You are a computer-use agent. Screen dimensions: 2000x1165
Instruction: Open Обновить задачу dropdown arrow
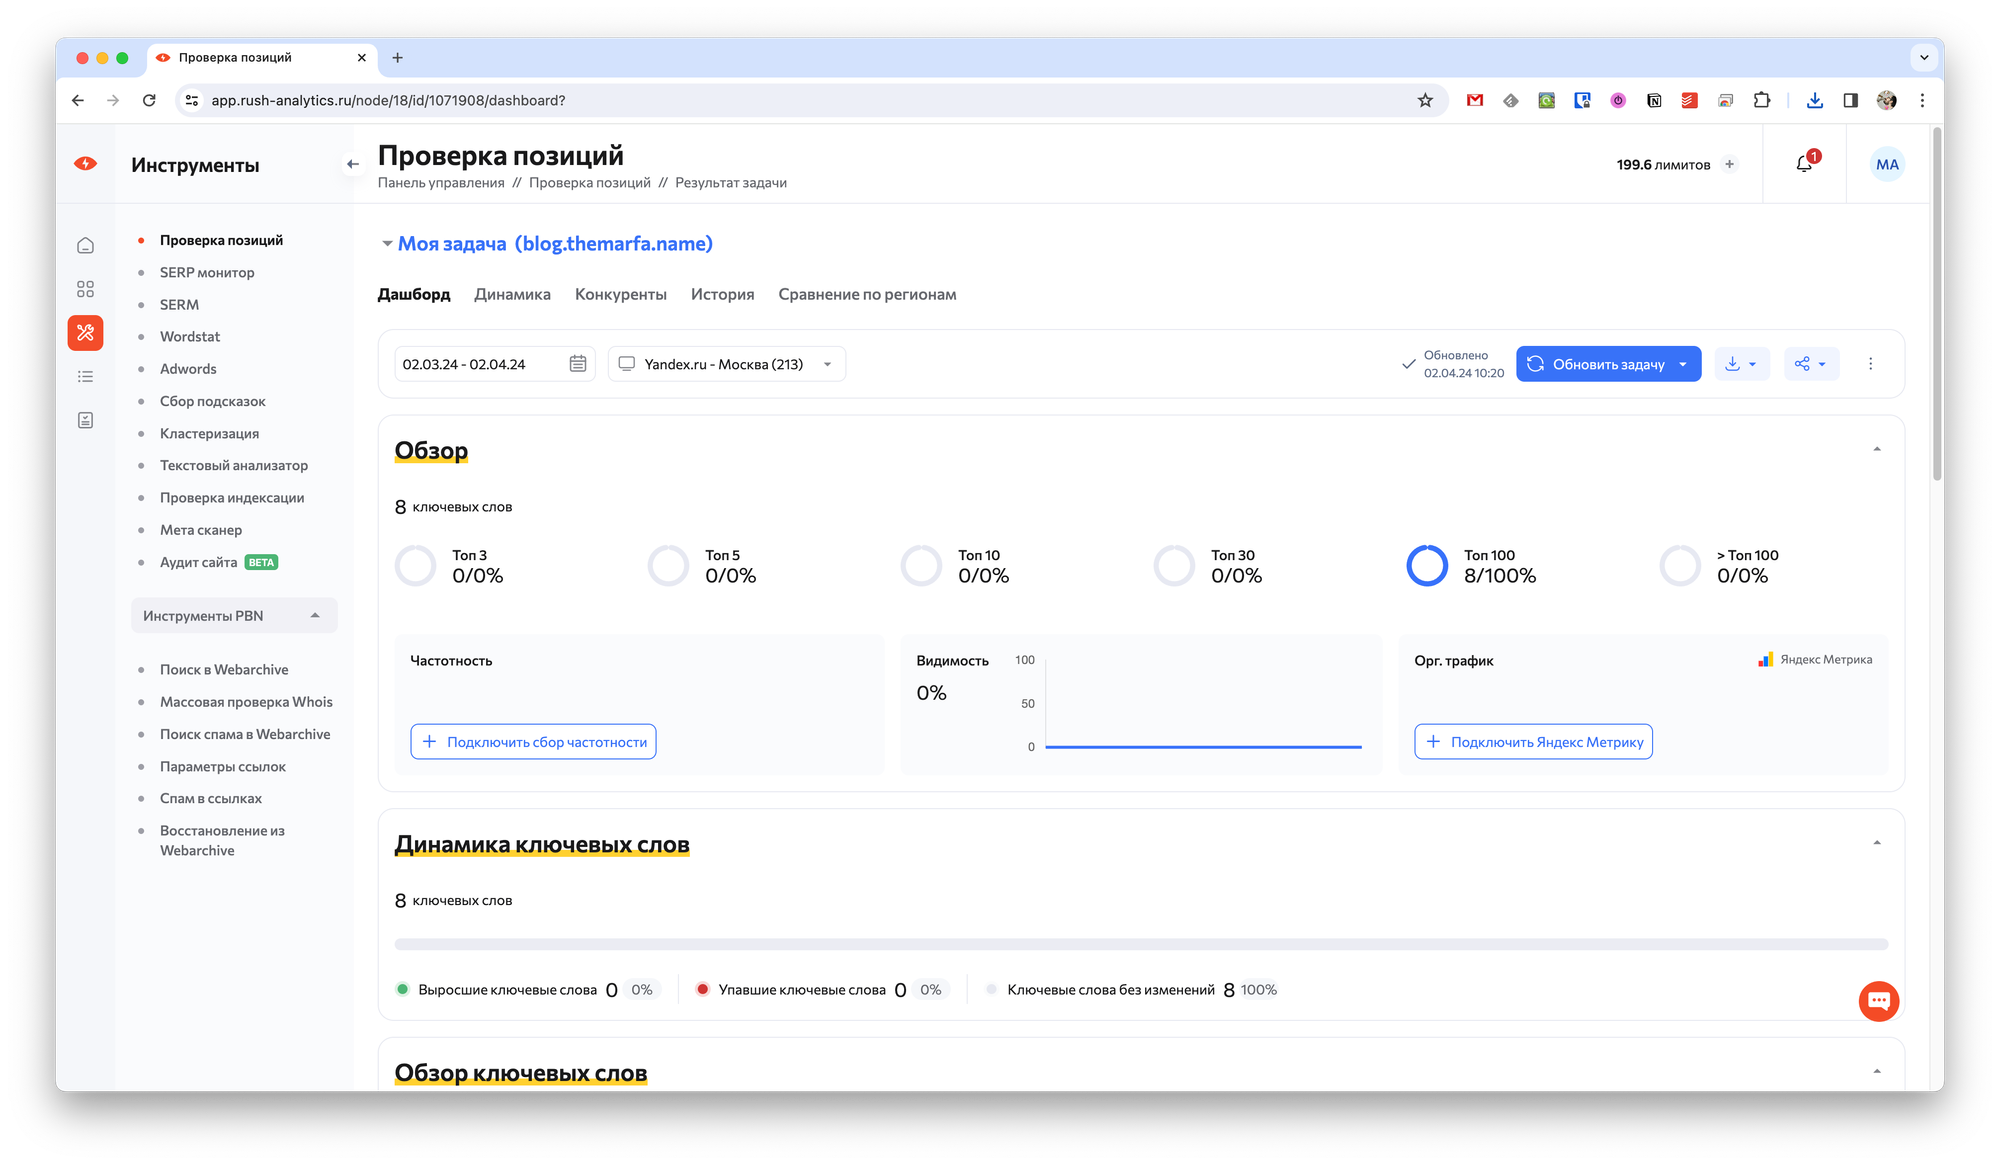pyautogui.click(x=1683, y=364)
